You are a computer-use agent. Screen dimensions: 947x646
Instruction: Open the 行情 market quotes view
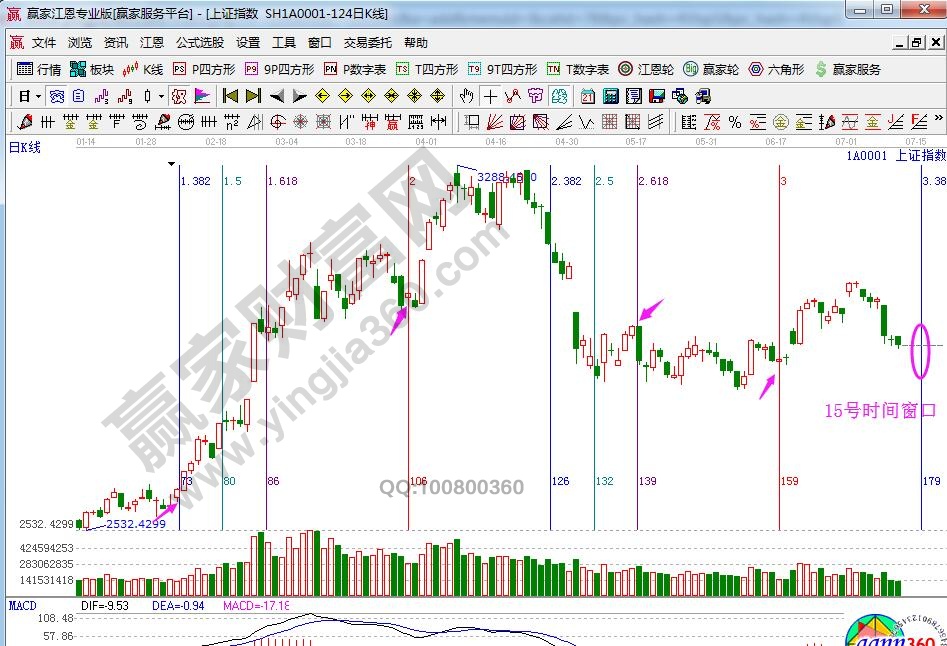(x=39, y=69)
